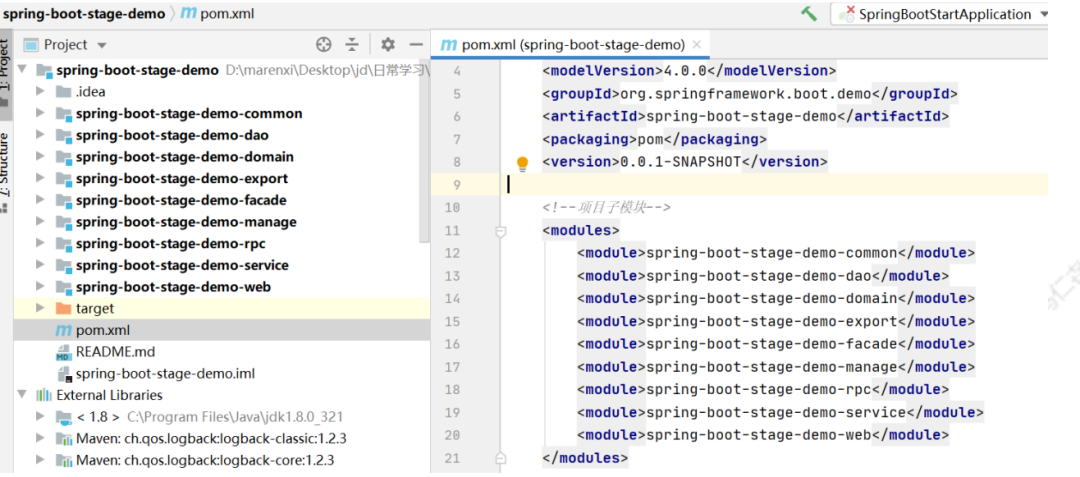Hide the Project panel with minus icon
The height and width of the screenshot is (477, 1080).
pos(415,45)
